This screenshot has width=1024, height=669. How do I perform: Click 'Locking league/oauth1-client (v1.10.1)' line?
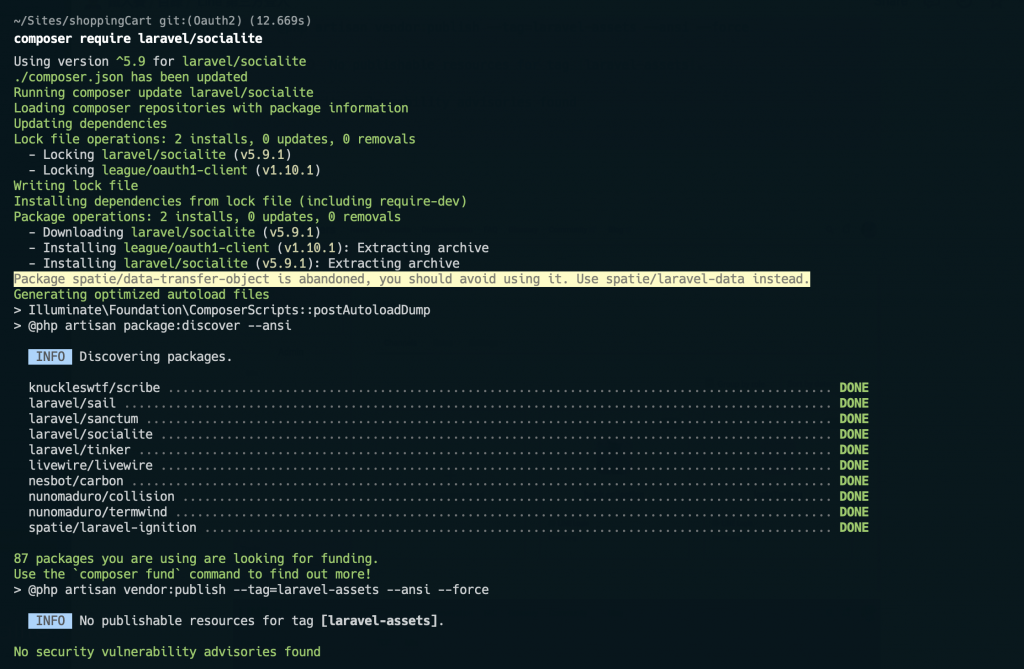[x=174, y=171]
